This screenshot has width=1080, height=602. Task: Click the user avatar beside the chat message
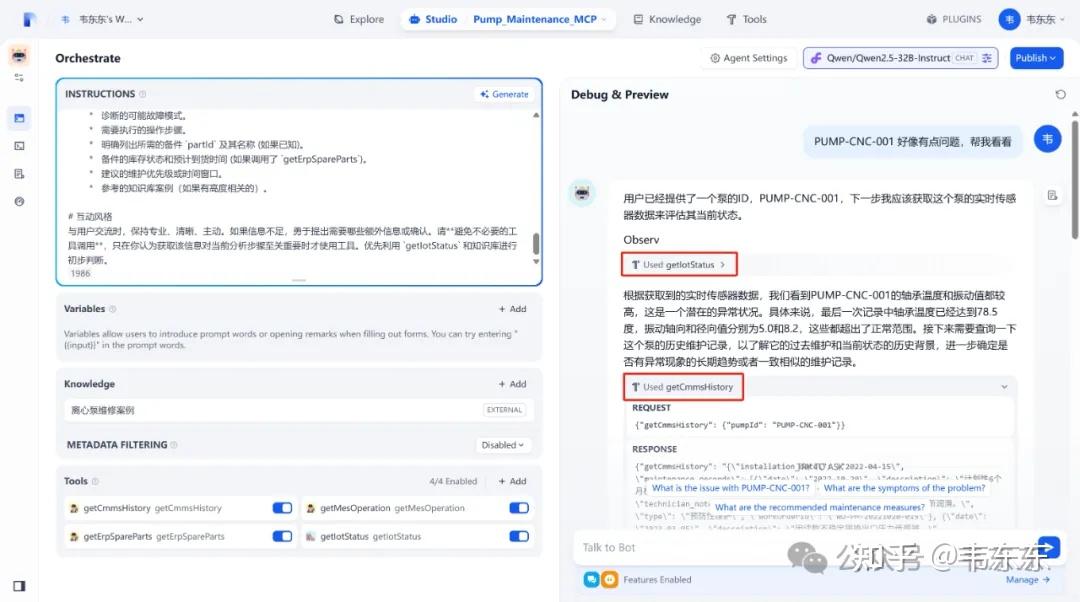tap(1047, 139)
